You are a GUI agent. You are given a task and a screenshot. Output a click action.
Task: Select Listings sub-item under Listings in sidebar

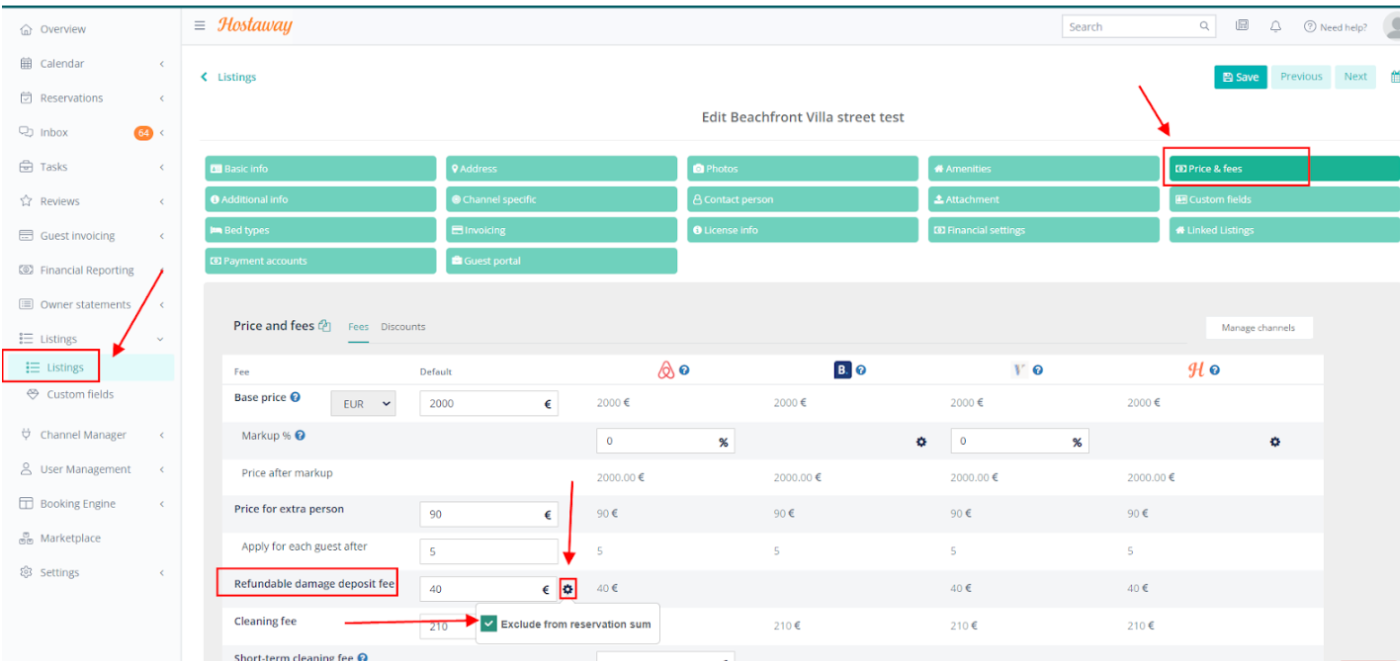coord(65,368)
